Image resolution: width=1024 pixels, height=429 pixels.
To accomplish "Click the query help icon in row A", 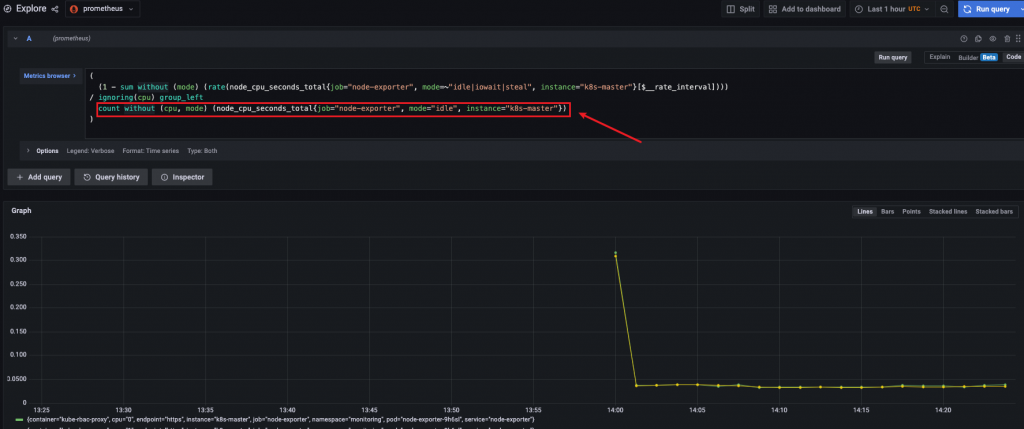I will coord(963,39).
